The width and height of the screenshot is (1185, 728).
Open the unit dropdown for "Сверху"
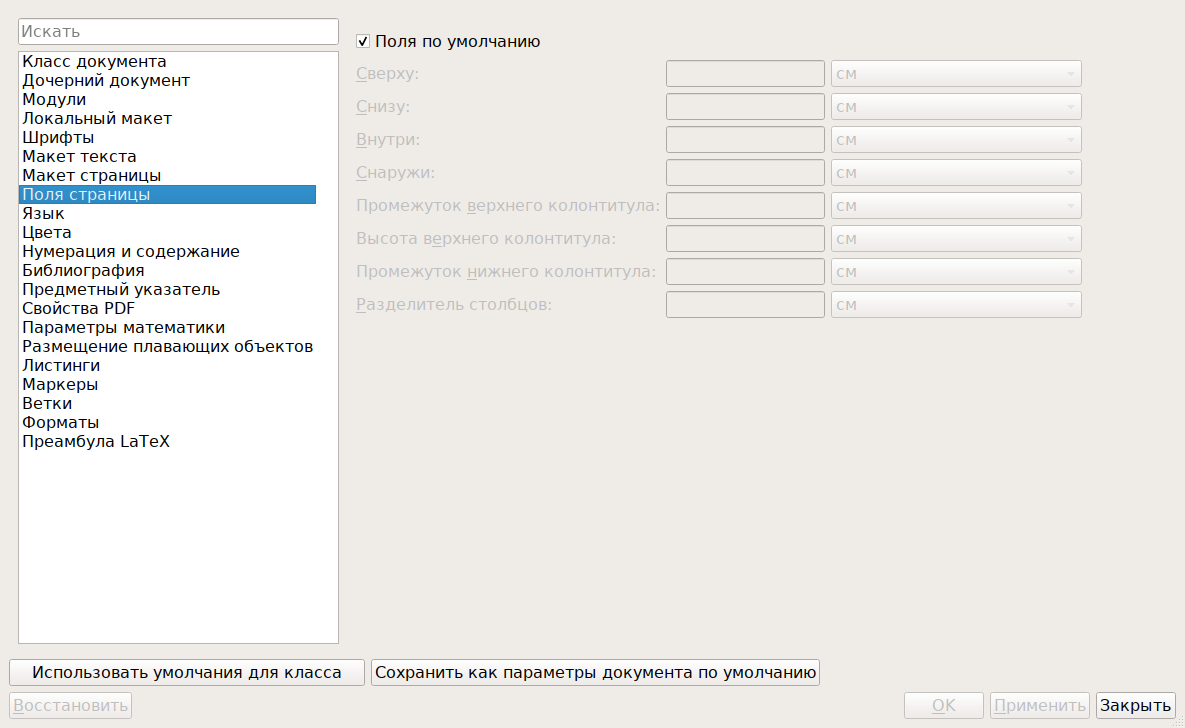[956, 74]
